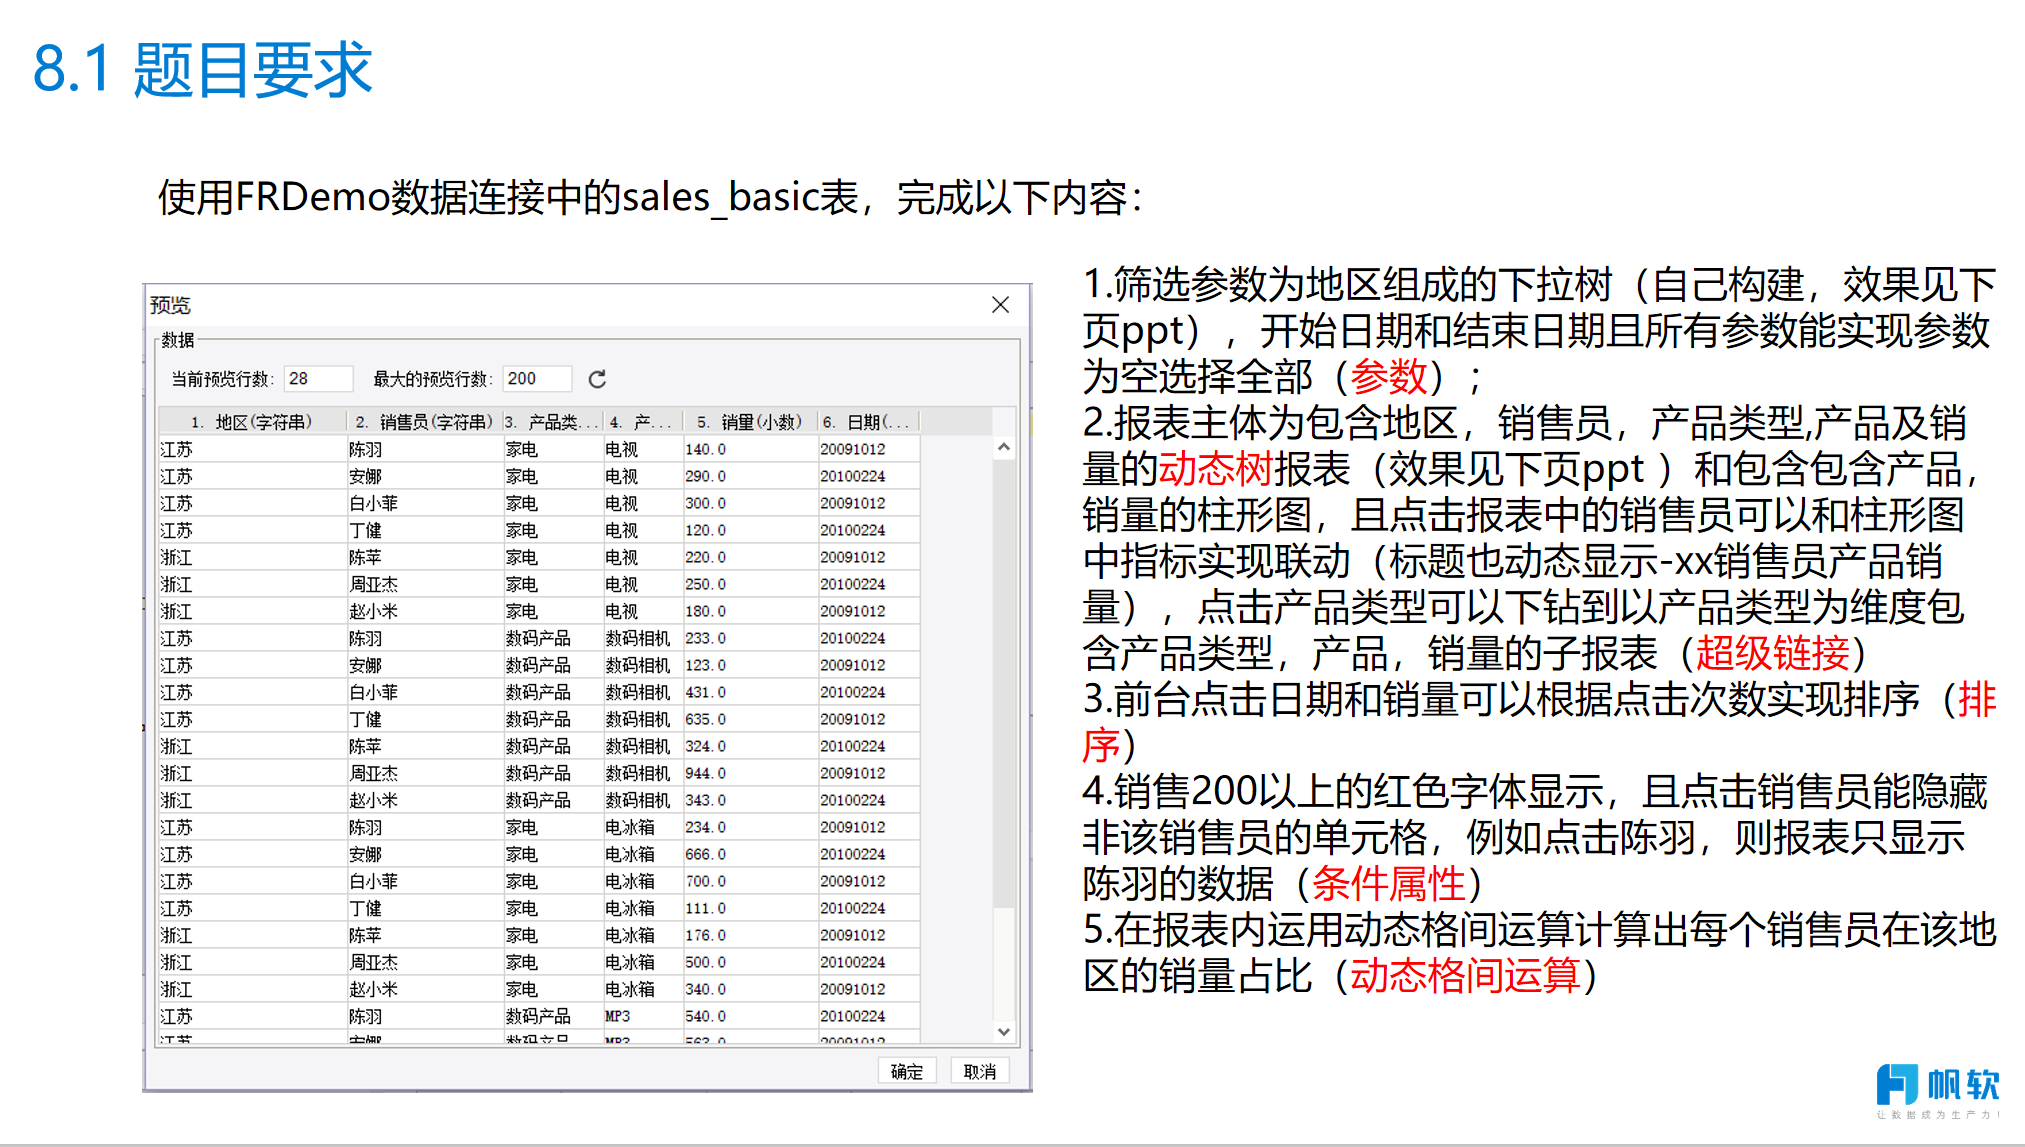Click the red 动态树 text
The height and width of the screenshot is (1147, 2025).
point(1216,469)
